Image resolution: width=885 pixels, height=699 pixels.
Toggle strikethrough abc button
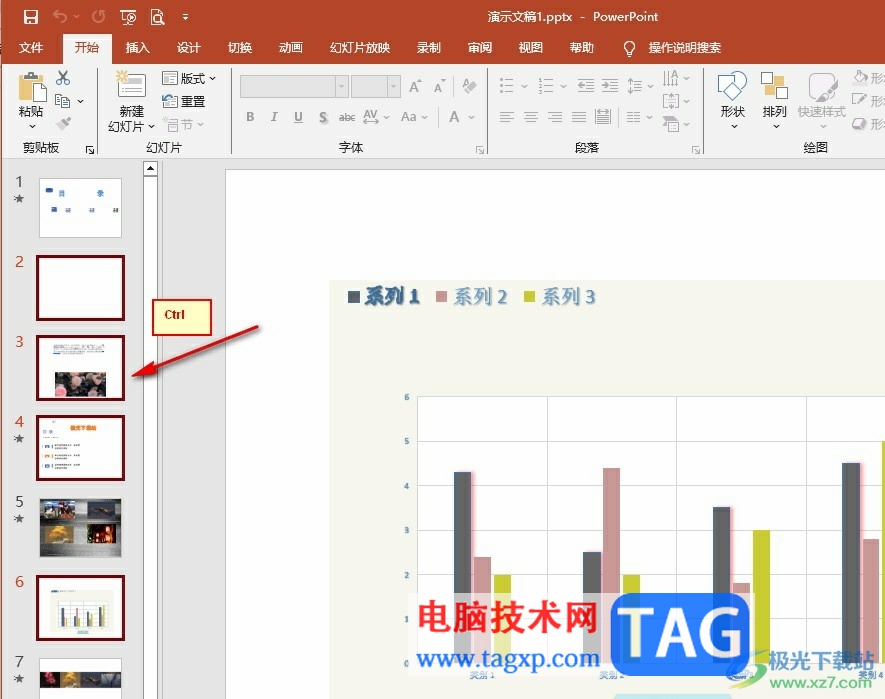(x=347, y=117)
